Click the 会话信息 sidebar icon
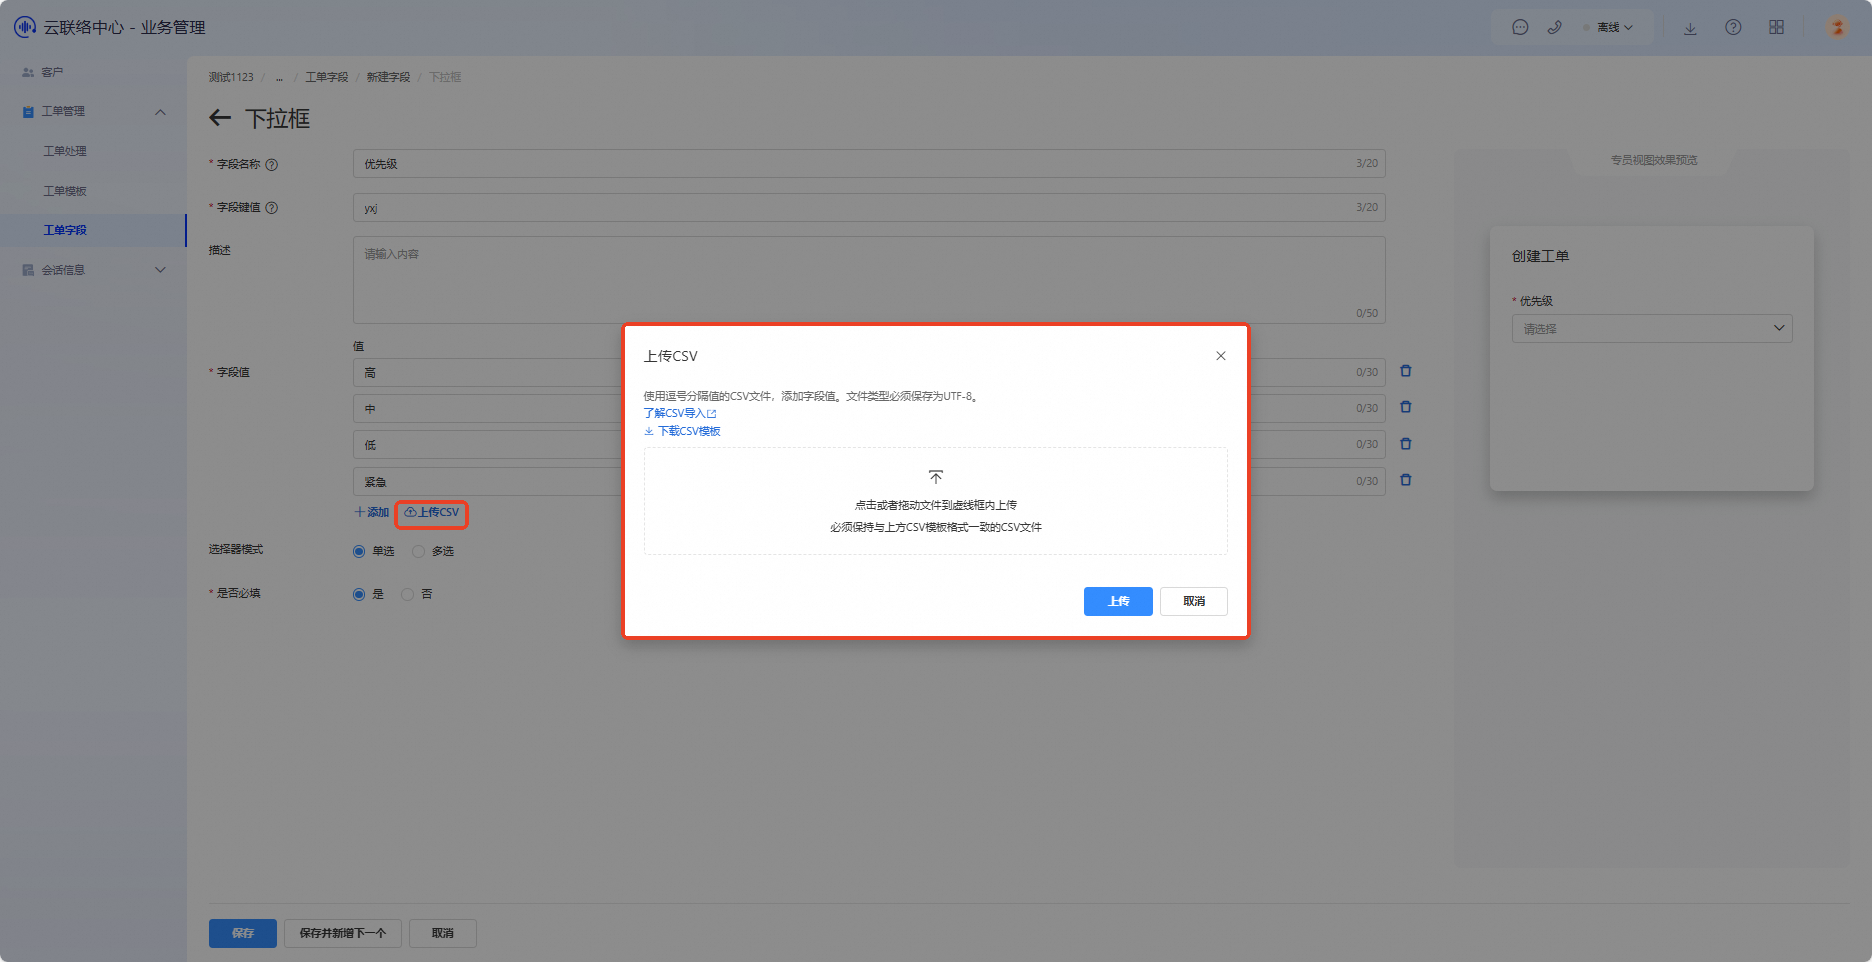This screenshot has height=962, width=1872. pos(28,270)
